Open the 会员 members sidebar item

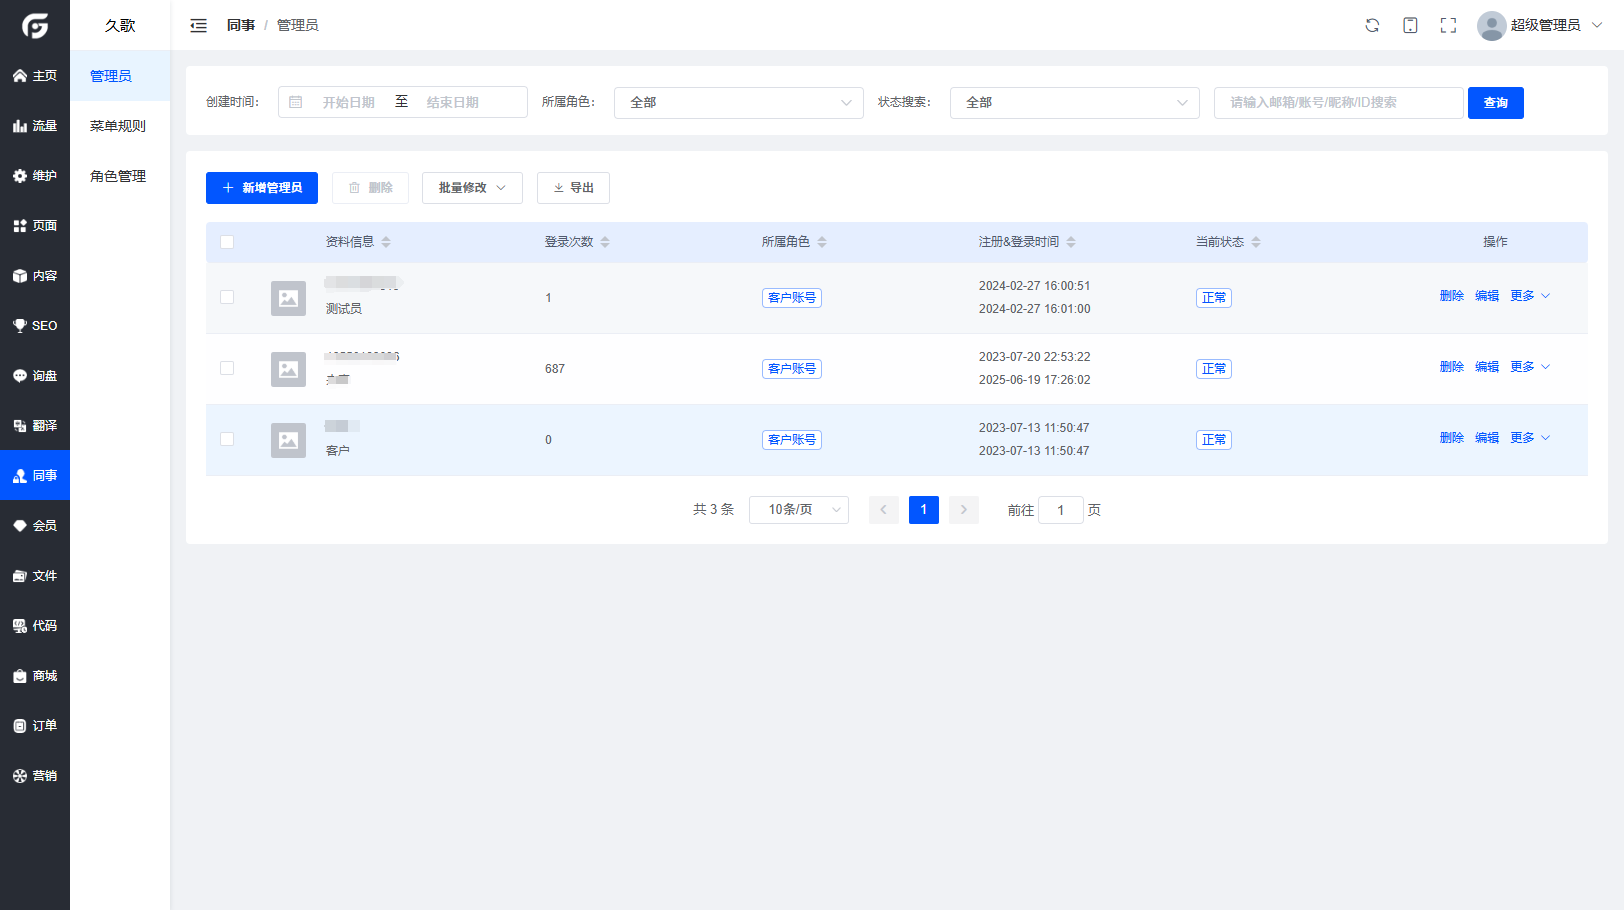(x=35, y=526)
